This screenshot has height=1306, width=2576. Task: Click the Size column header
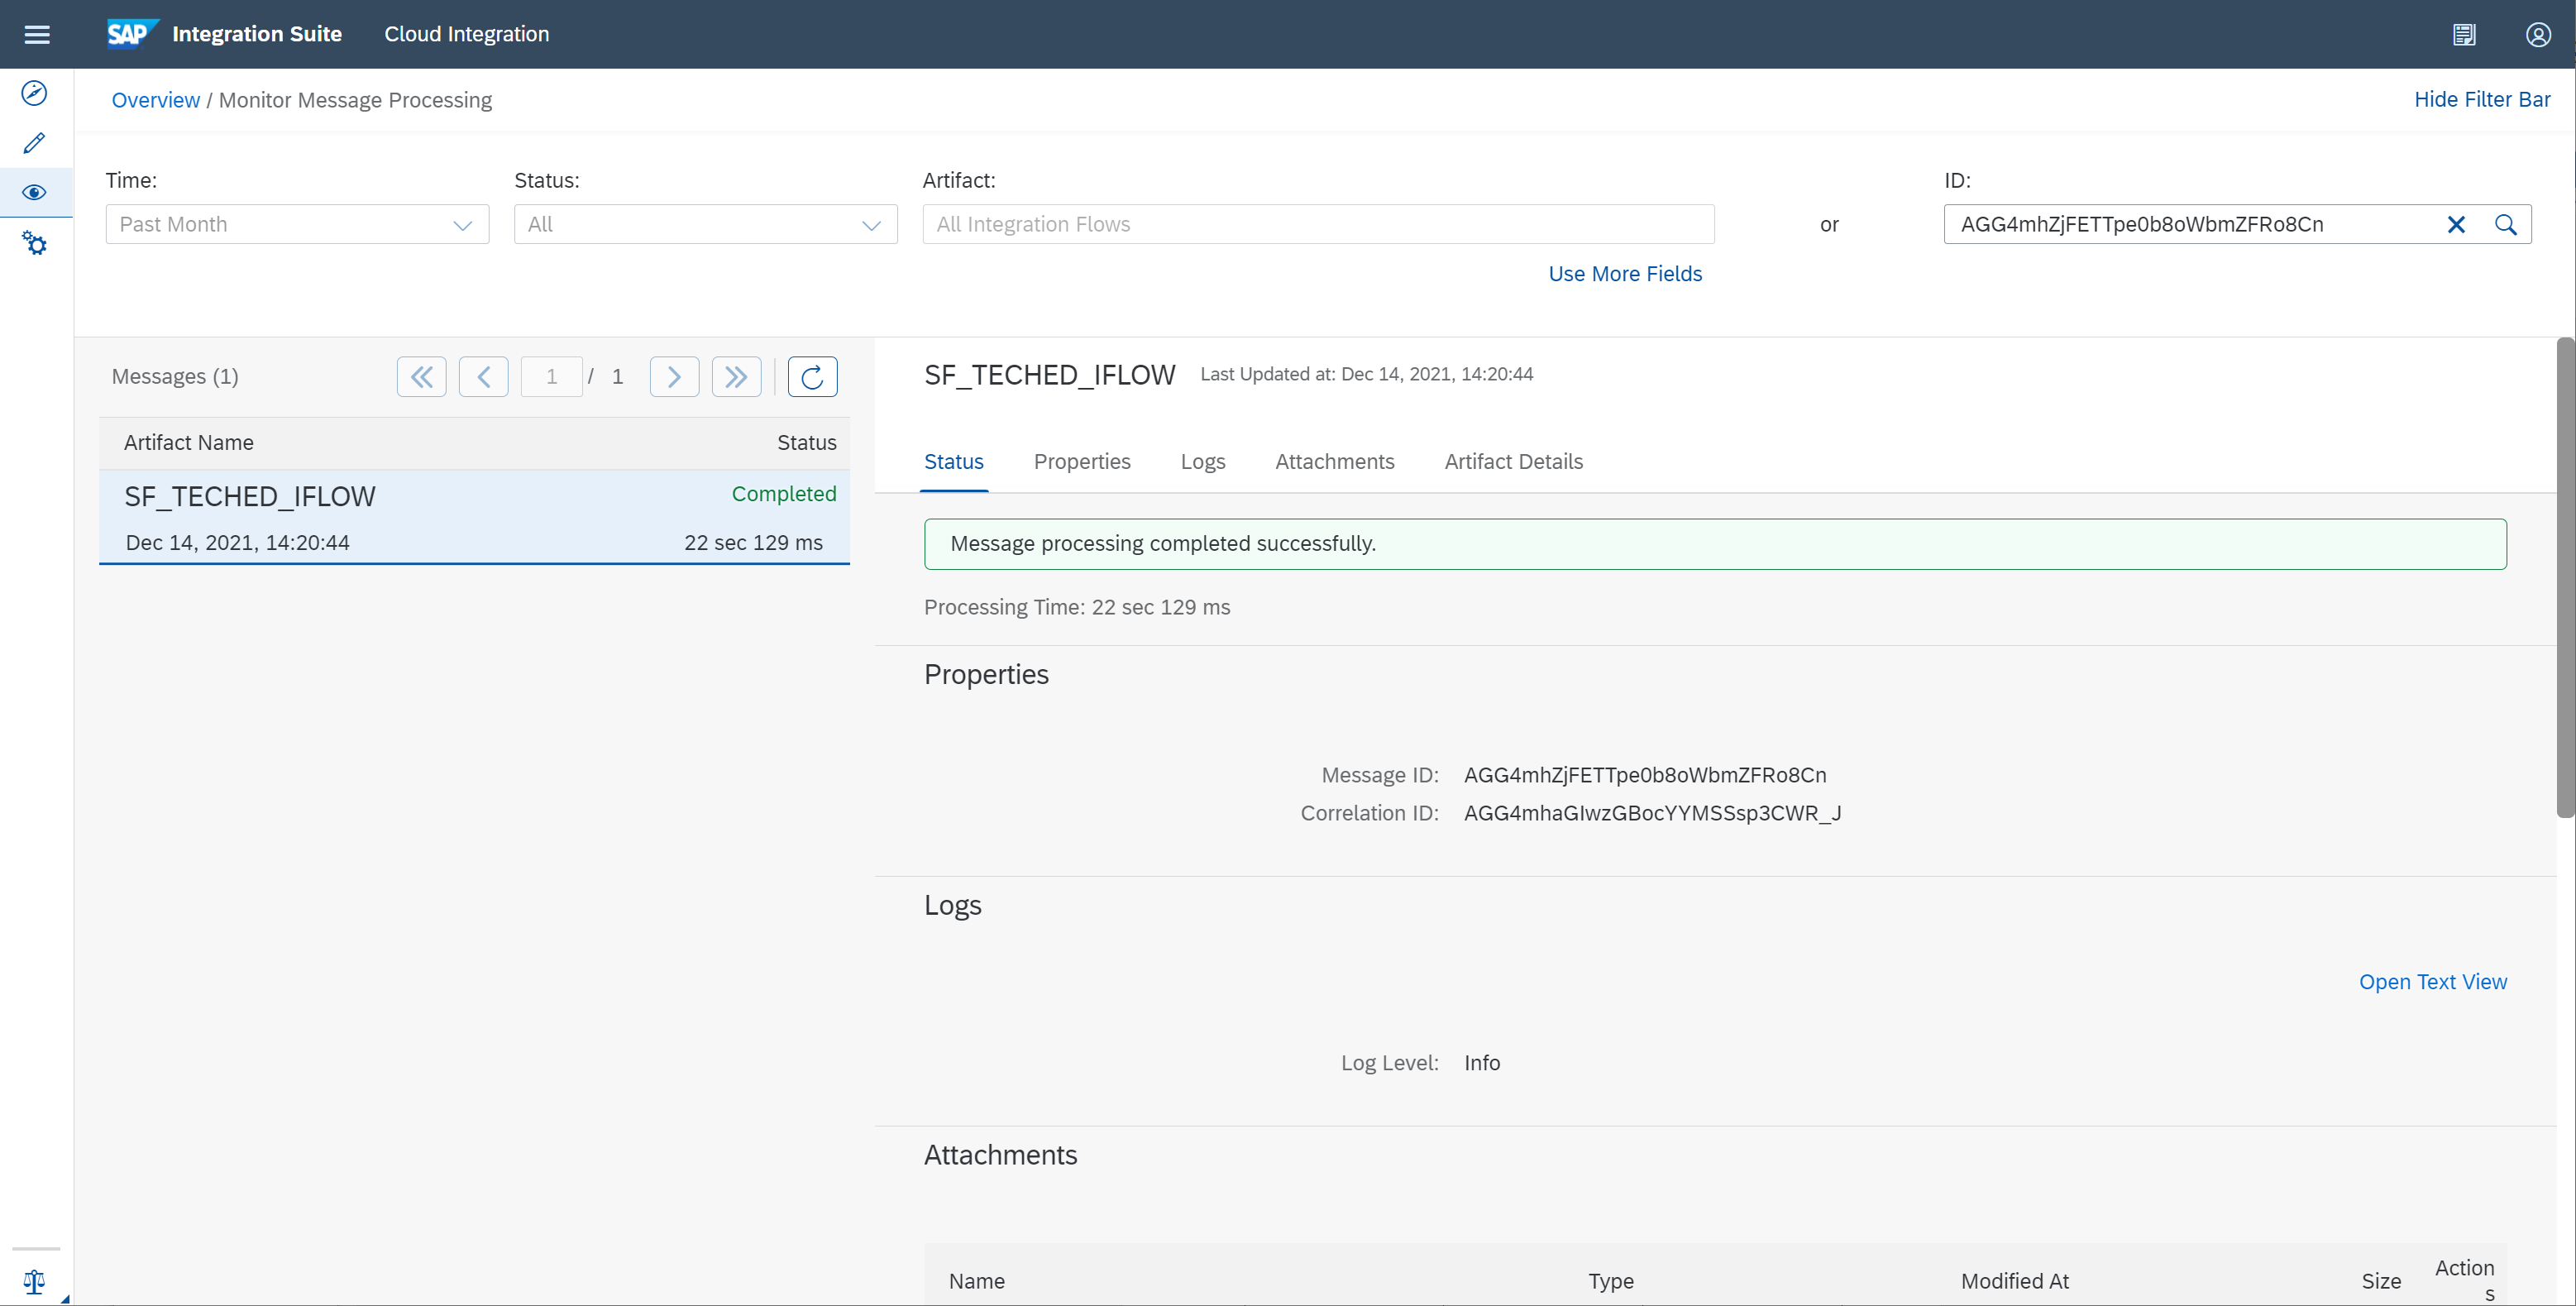pos(2381,1281)
